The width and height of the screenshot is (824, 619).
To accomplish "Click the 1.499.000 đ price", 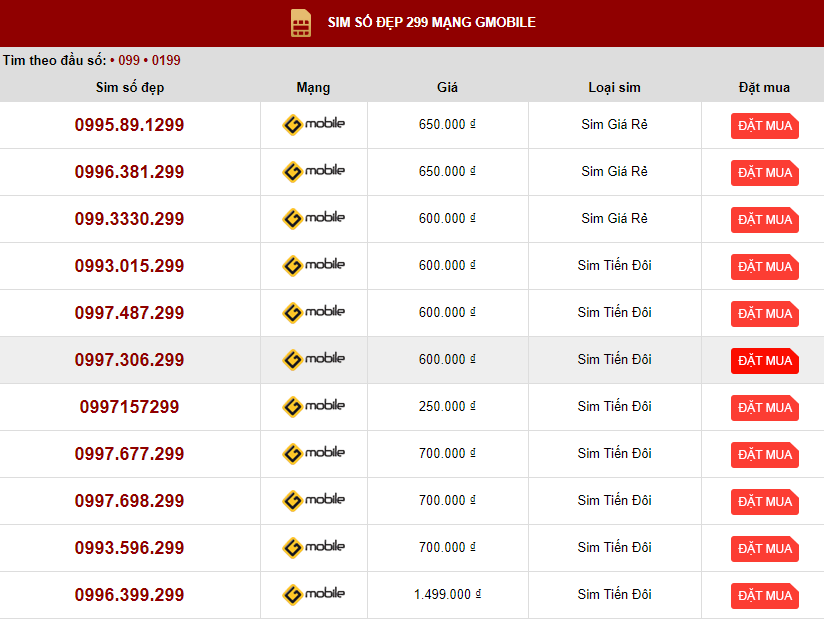I will pyautogui.click(x=447, y=594).
